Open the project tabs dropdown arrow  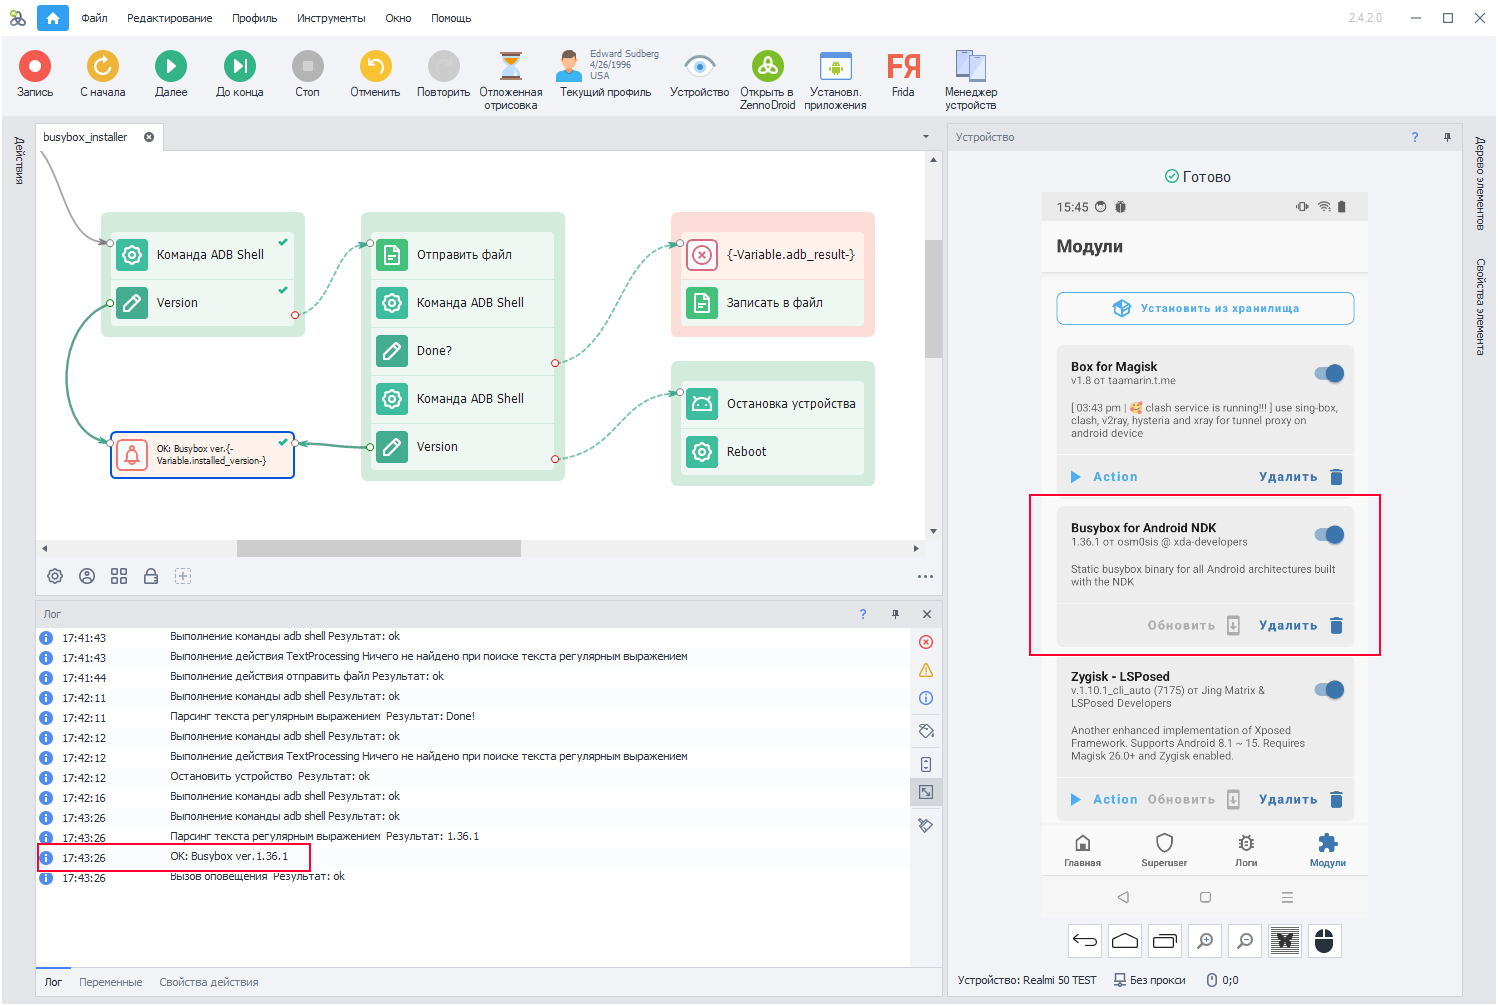[925, 137]
